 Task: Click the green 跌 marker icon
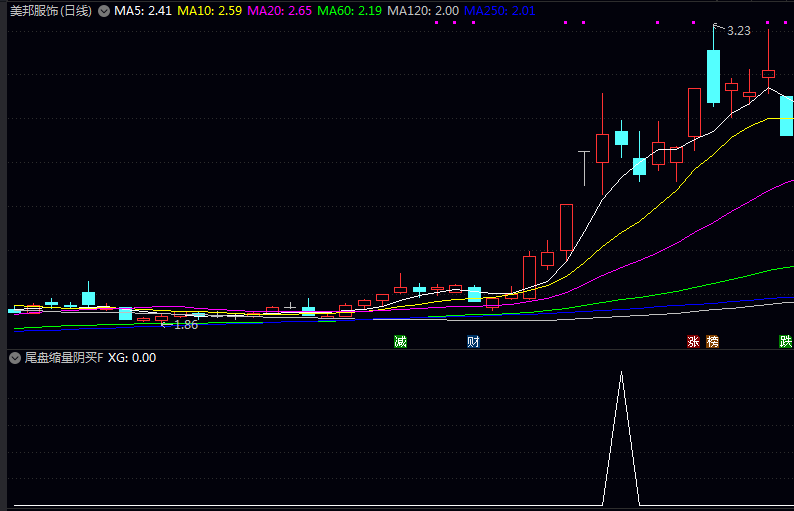point(786,341)
